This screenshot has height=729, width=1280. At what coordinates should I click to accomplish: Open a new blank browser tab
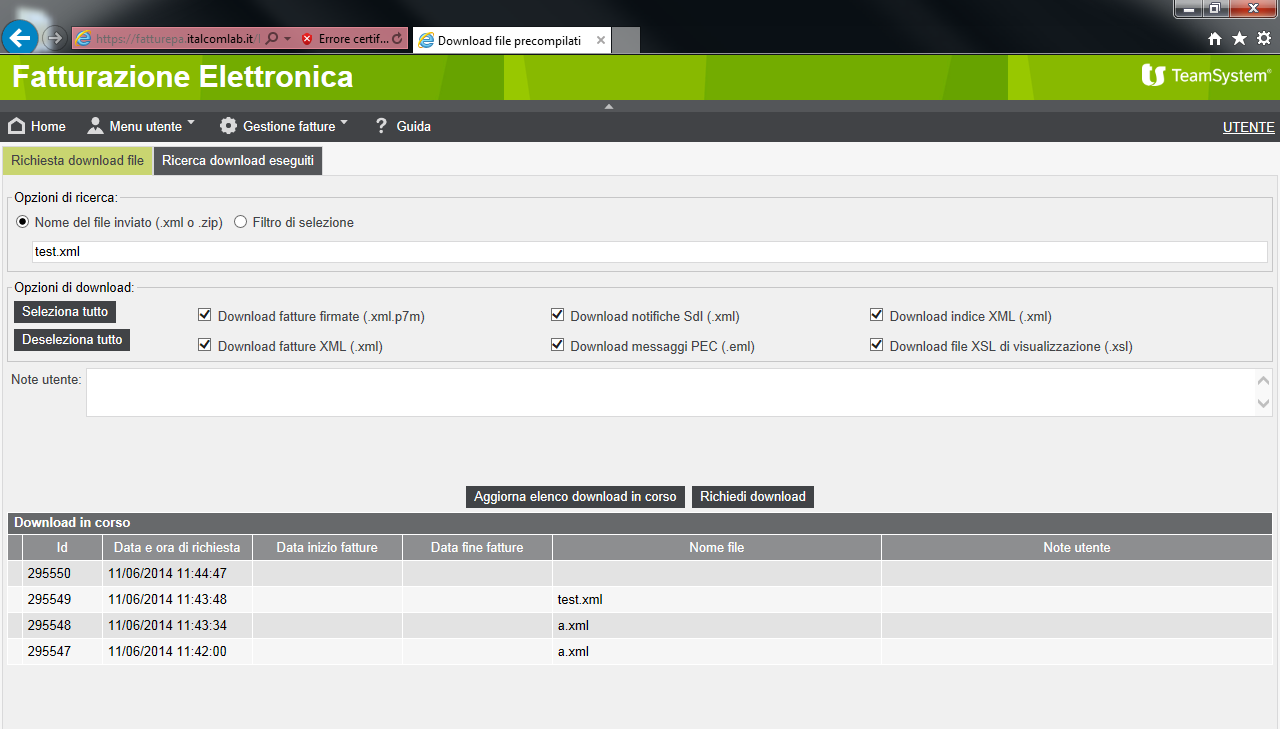point(626,41)
